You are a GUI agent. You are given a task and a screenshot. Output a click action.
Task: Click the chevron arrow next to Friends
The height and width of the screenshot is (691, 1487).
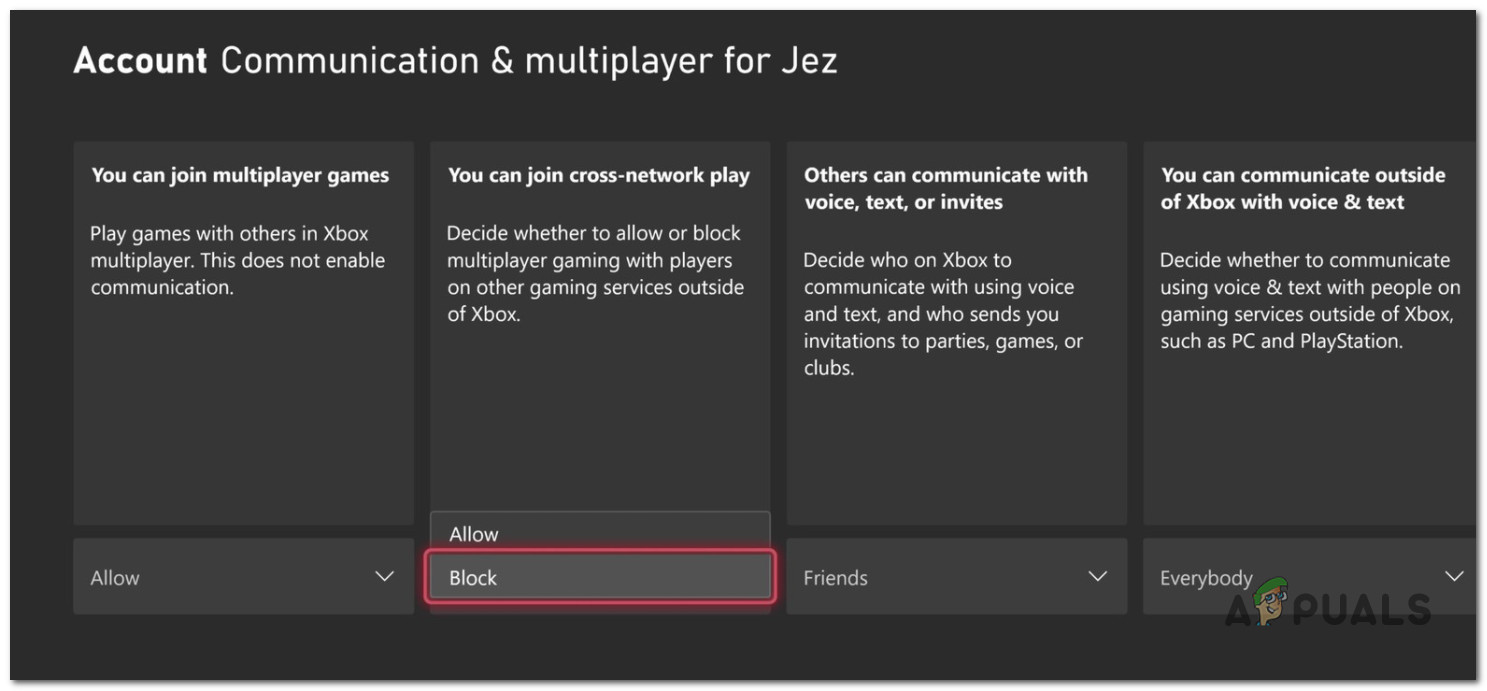(x=1097, y=577)
